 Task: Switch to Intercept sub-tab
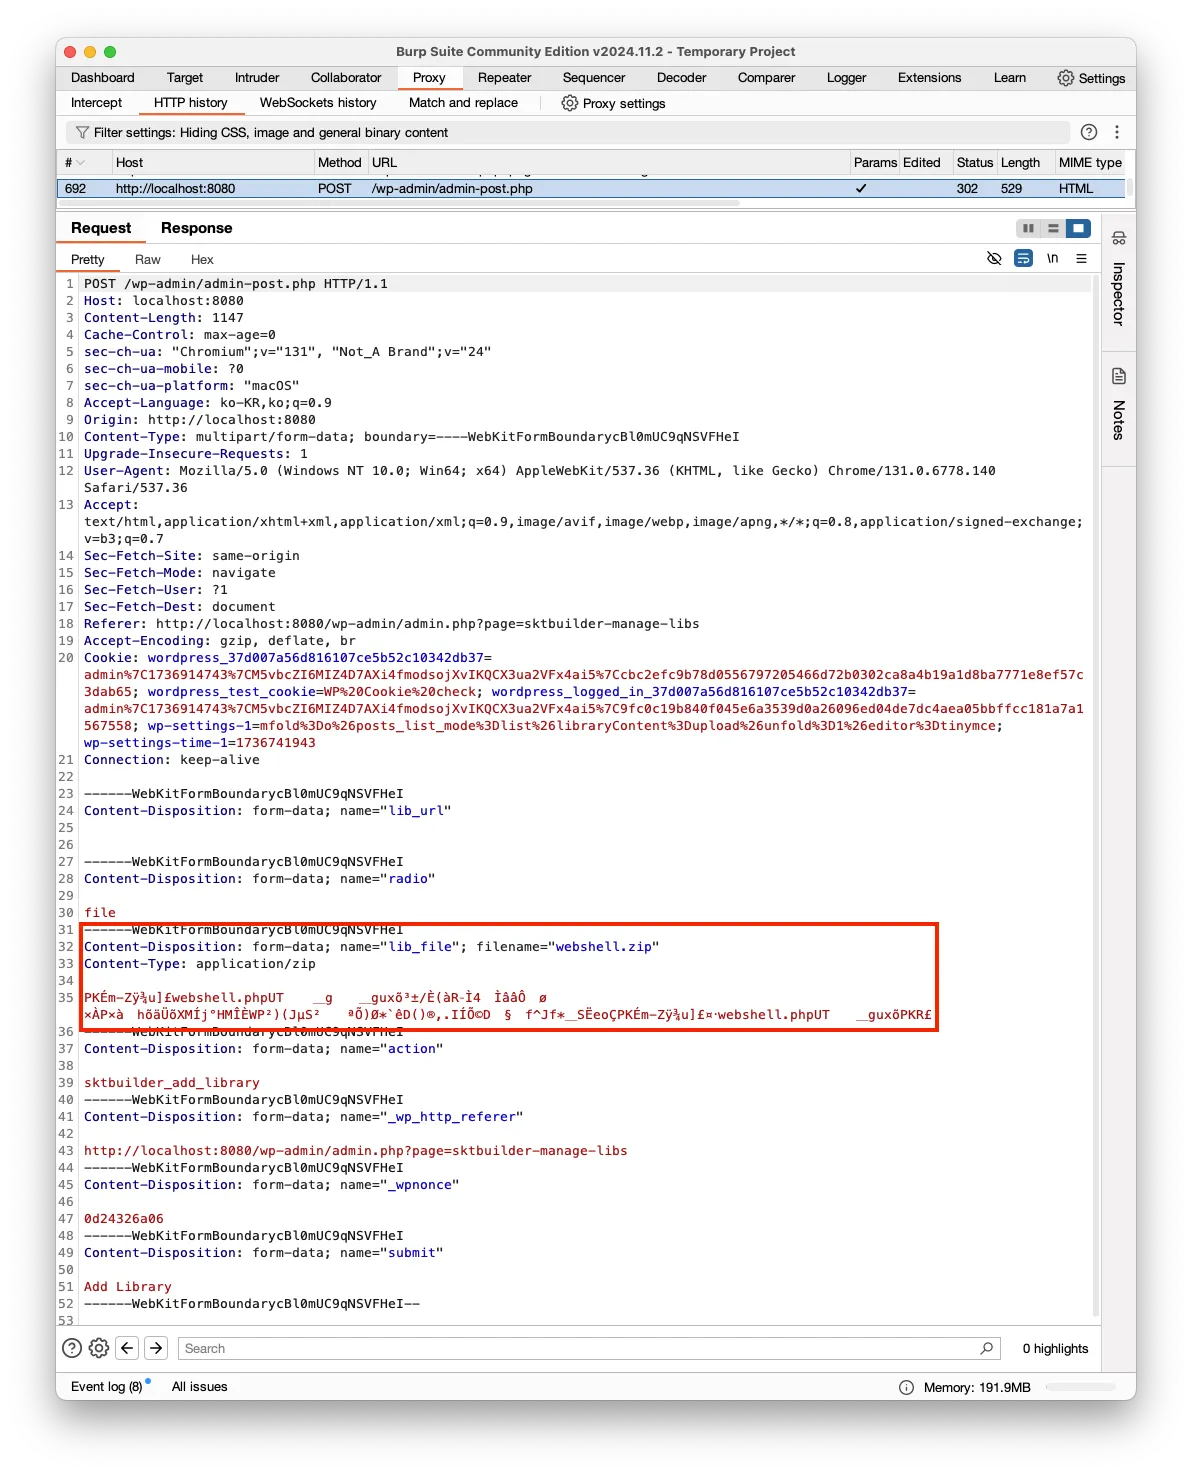click(97, 103)
